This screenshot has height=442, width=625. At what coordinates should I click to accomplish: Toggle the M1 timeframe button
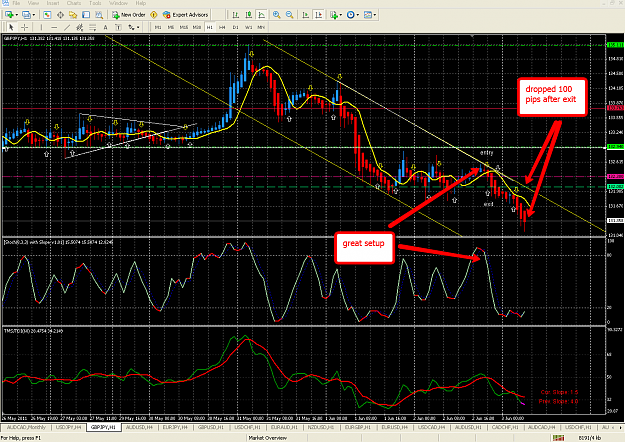pos(158,27)
